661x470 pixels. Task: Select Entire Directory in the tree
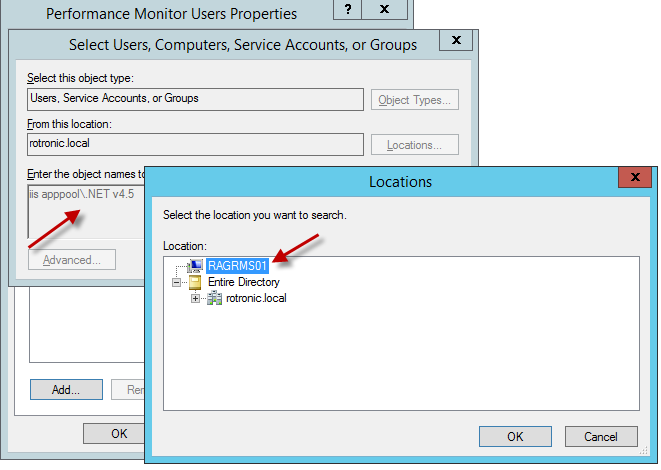click(244, 282)
